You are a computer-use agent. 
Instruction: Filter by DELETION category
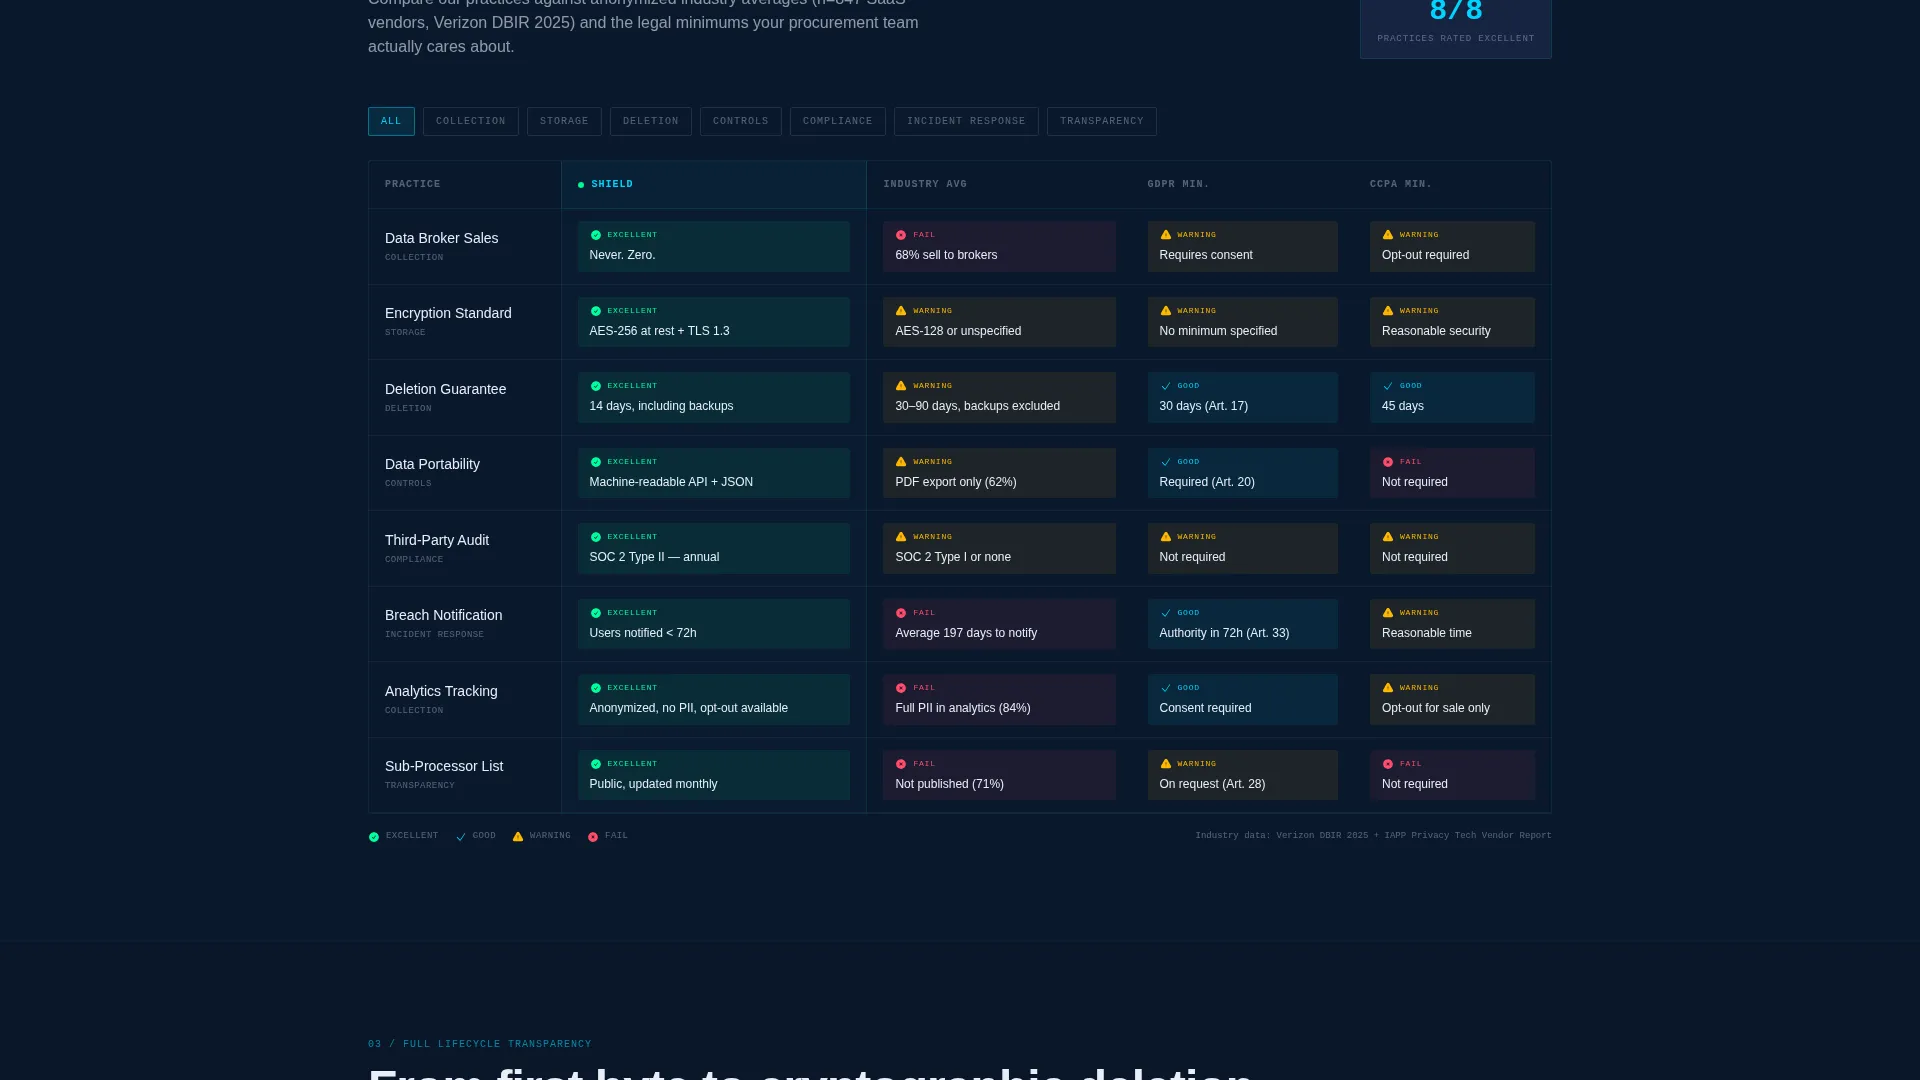click(650, 121)
